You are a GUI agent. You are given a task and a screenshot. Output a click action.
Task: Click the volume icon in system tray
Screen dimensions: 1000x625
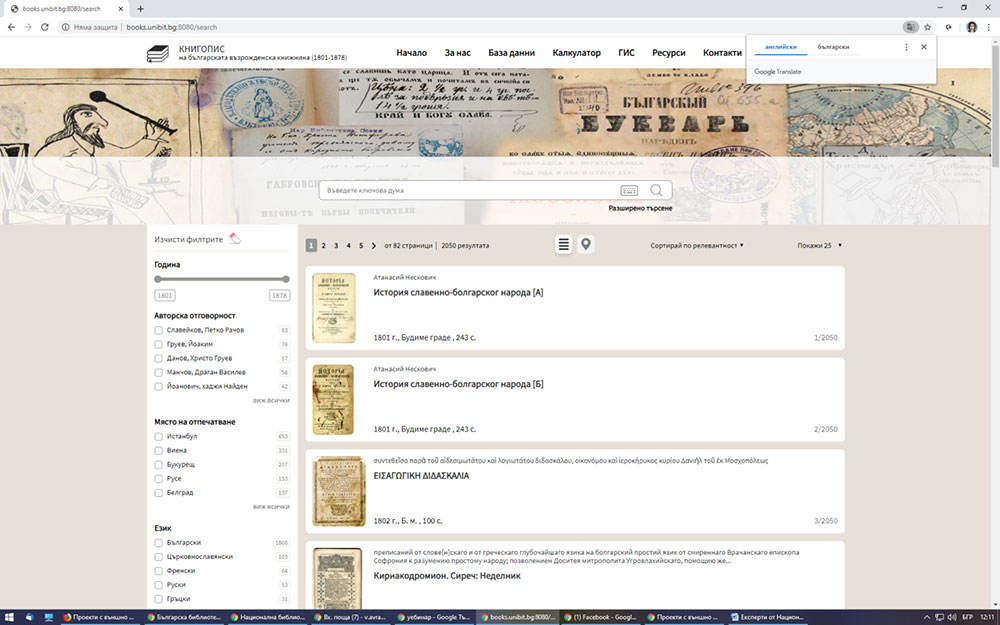coord(952,617)
